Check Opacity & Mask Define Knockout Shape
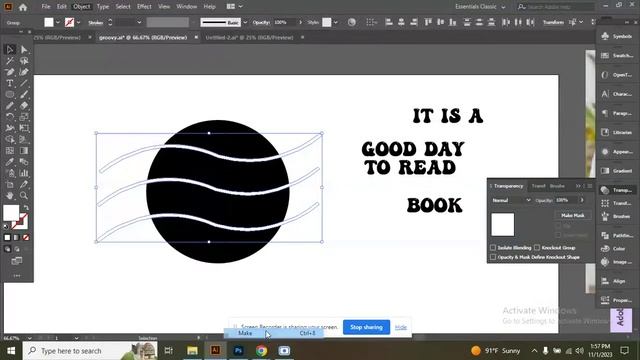This screenshot has height=360, width=640. (x=493, y=257)
